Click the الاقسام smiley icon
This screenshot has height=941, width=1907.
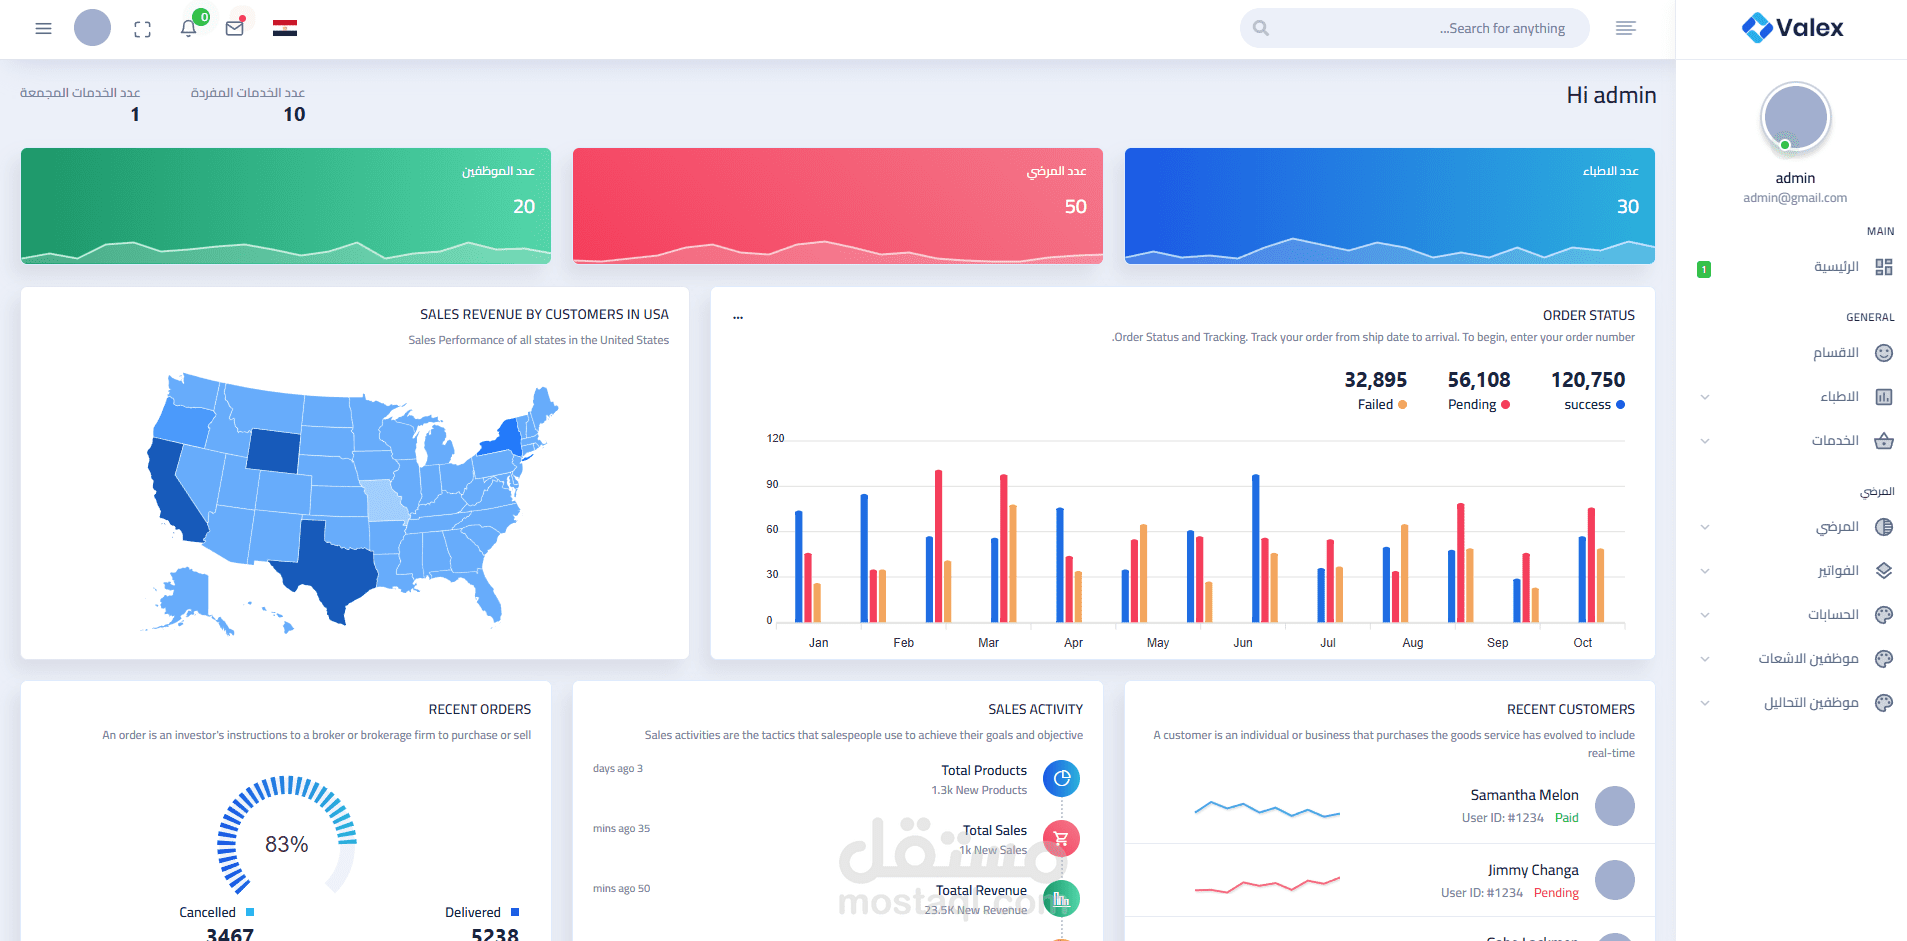(x=1884, y=353)
